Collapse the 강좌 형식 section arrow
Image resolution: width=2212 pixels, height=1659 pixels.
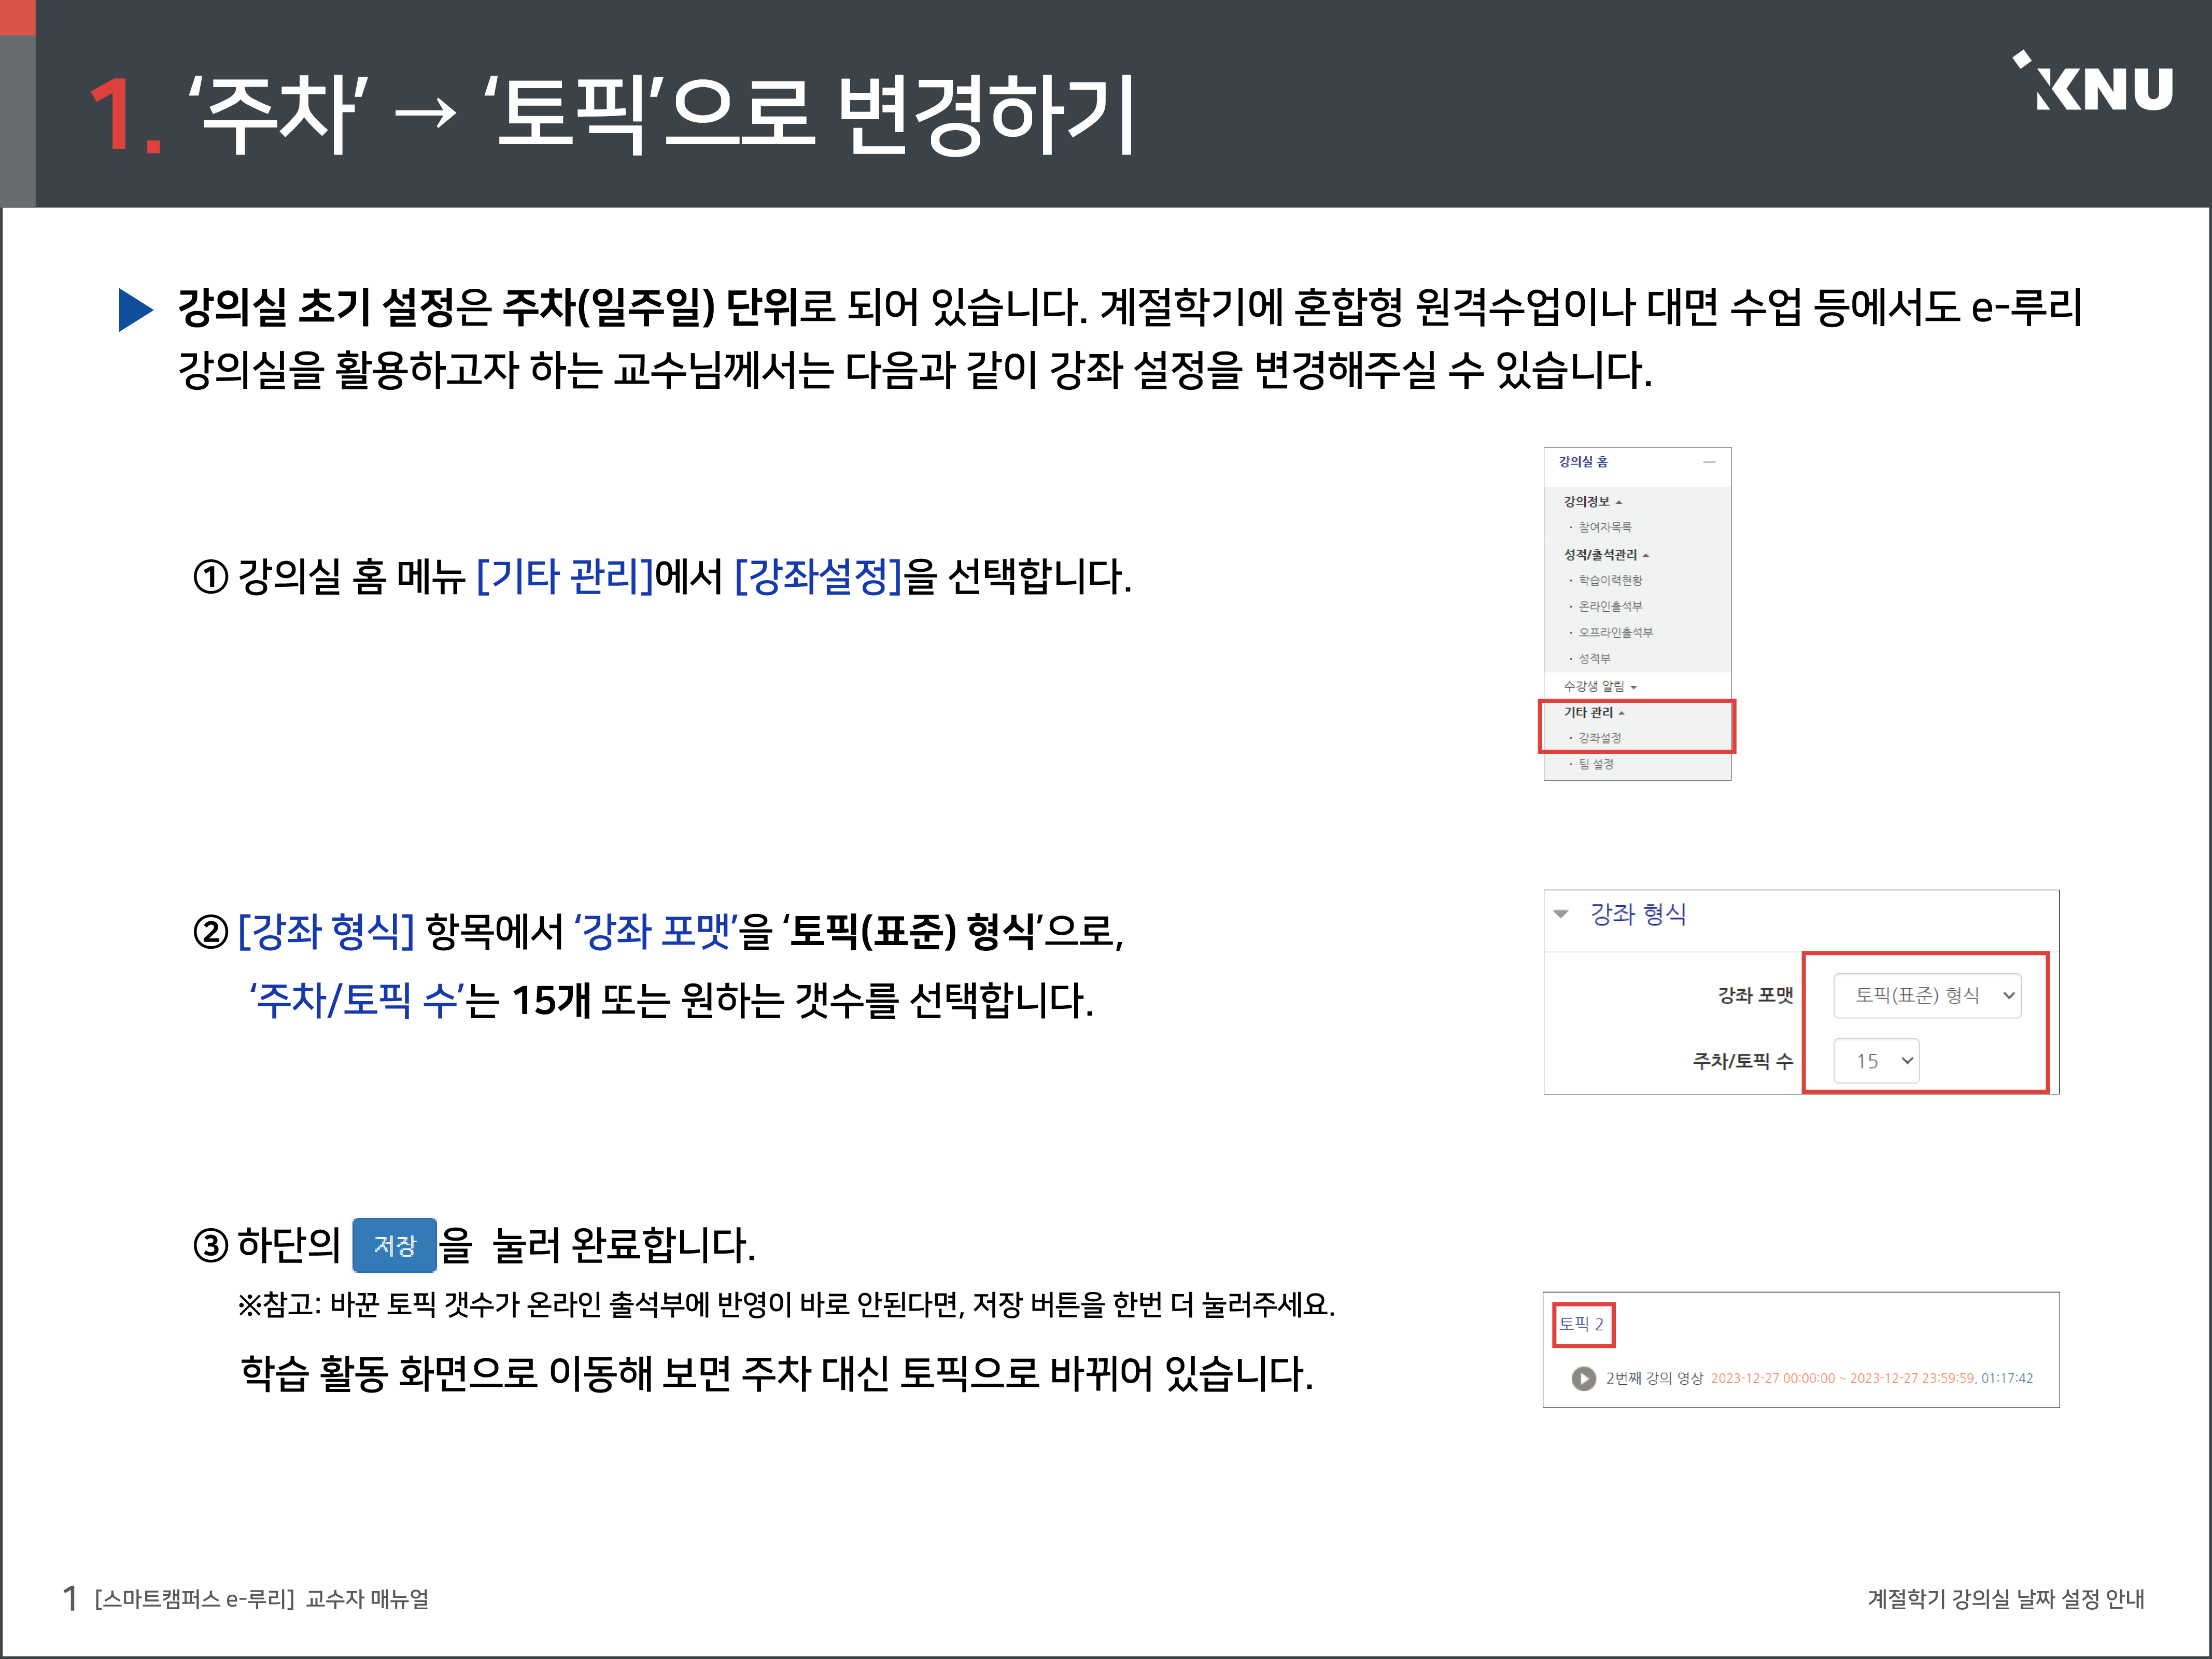tap(1561, 914)
